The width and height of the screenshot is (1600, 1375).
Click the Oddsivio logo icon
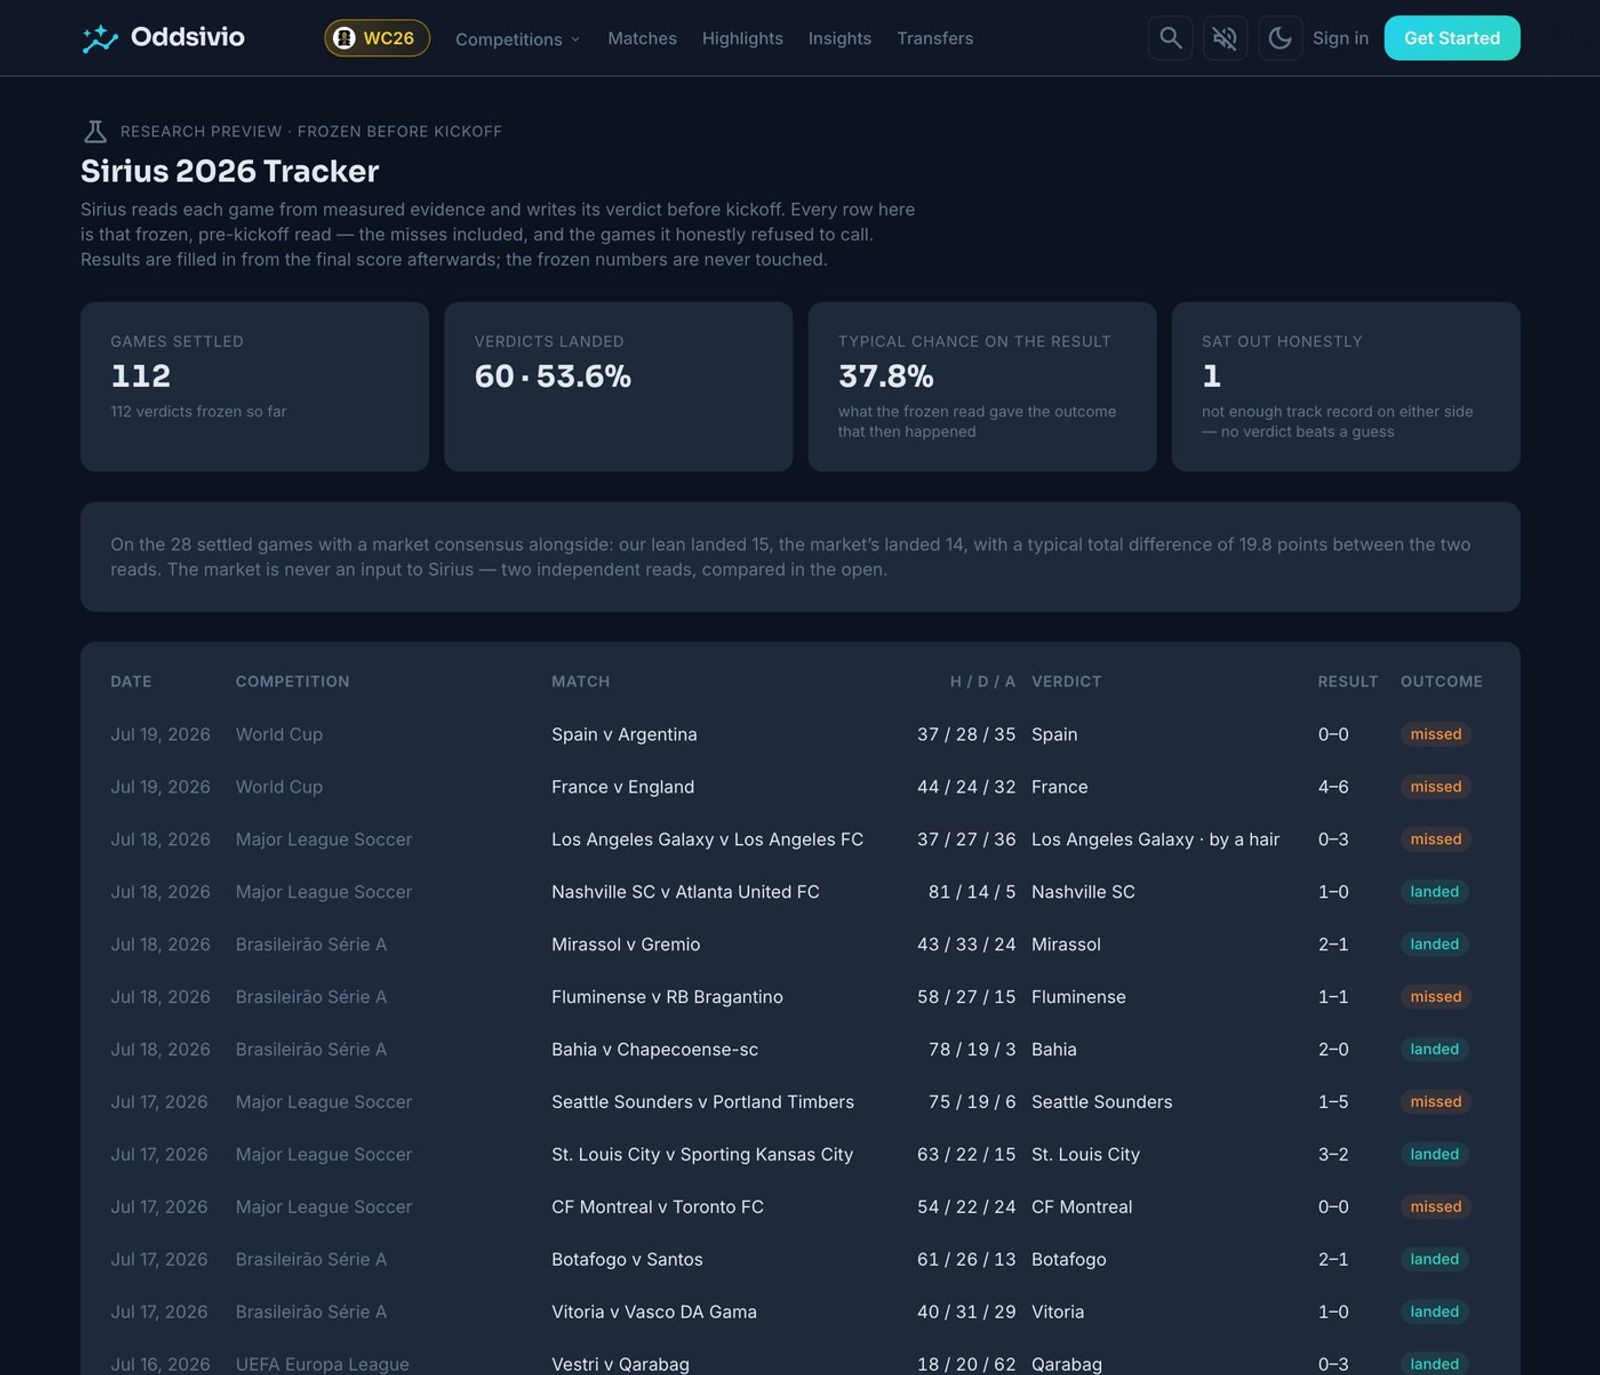99,38
